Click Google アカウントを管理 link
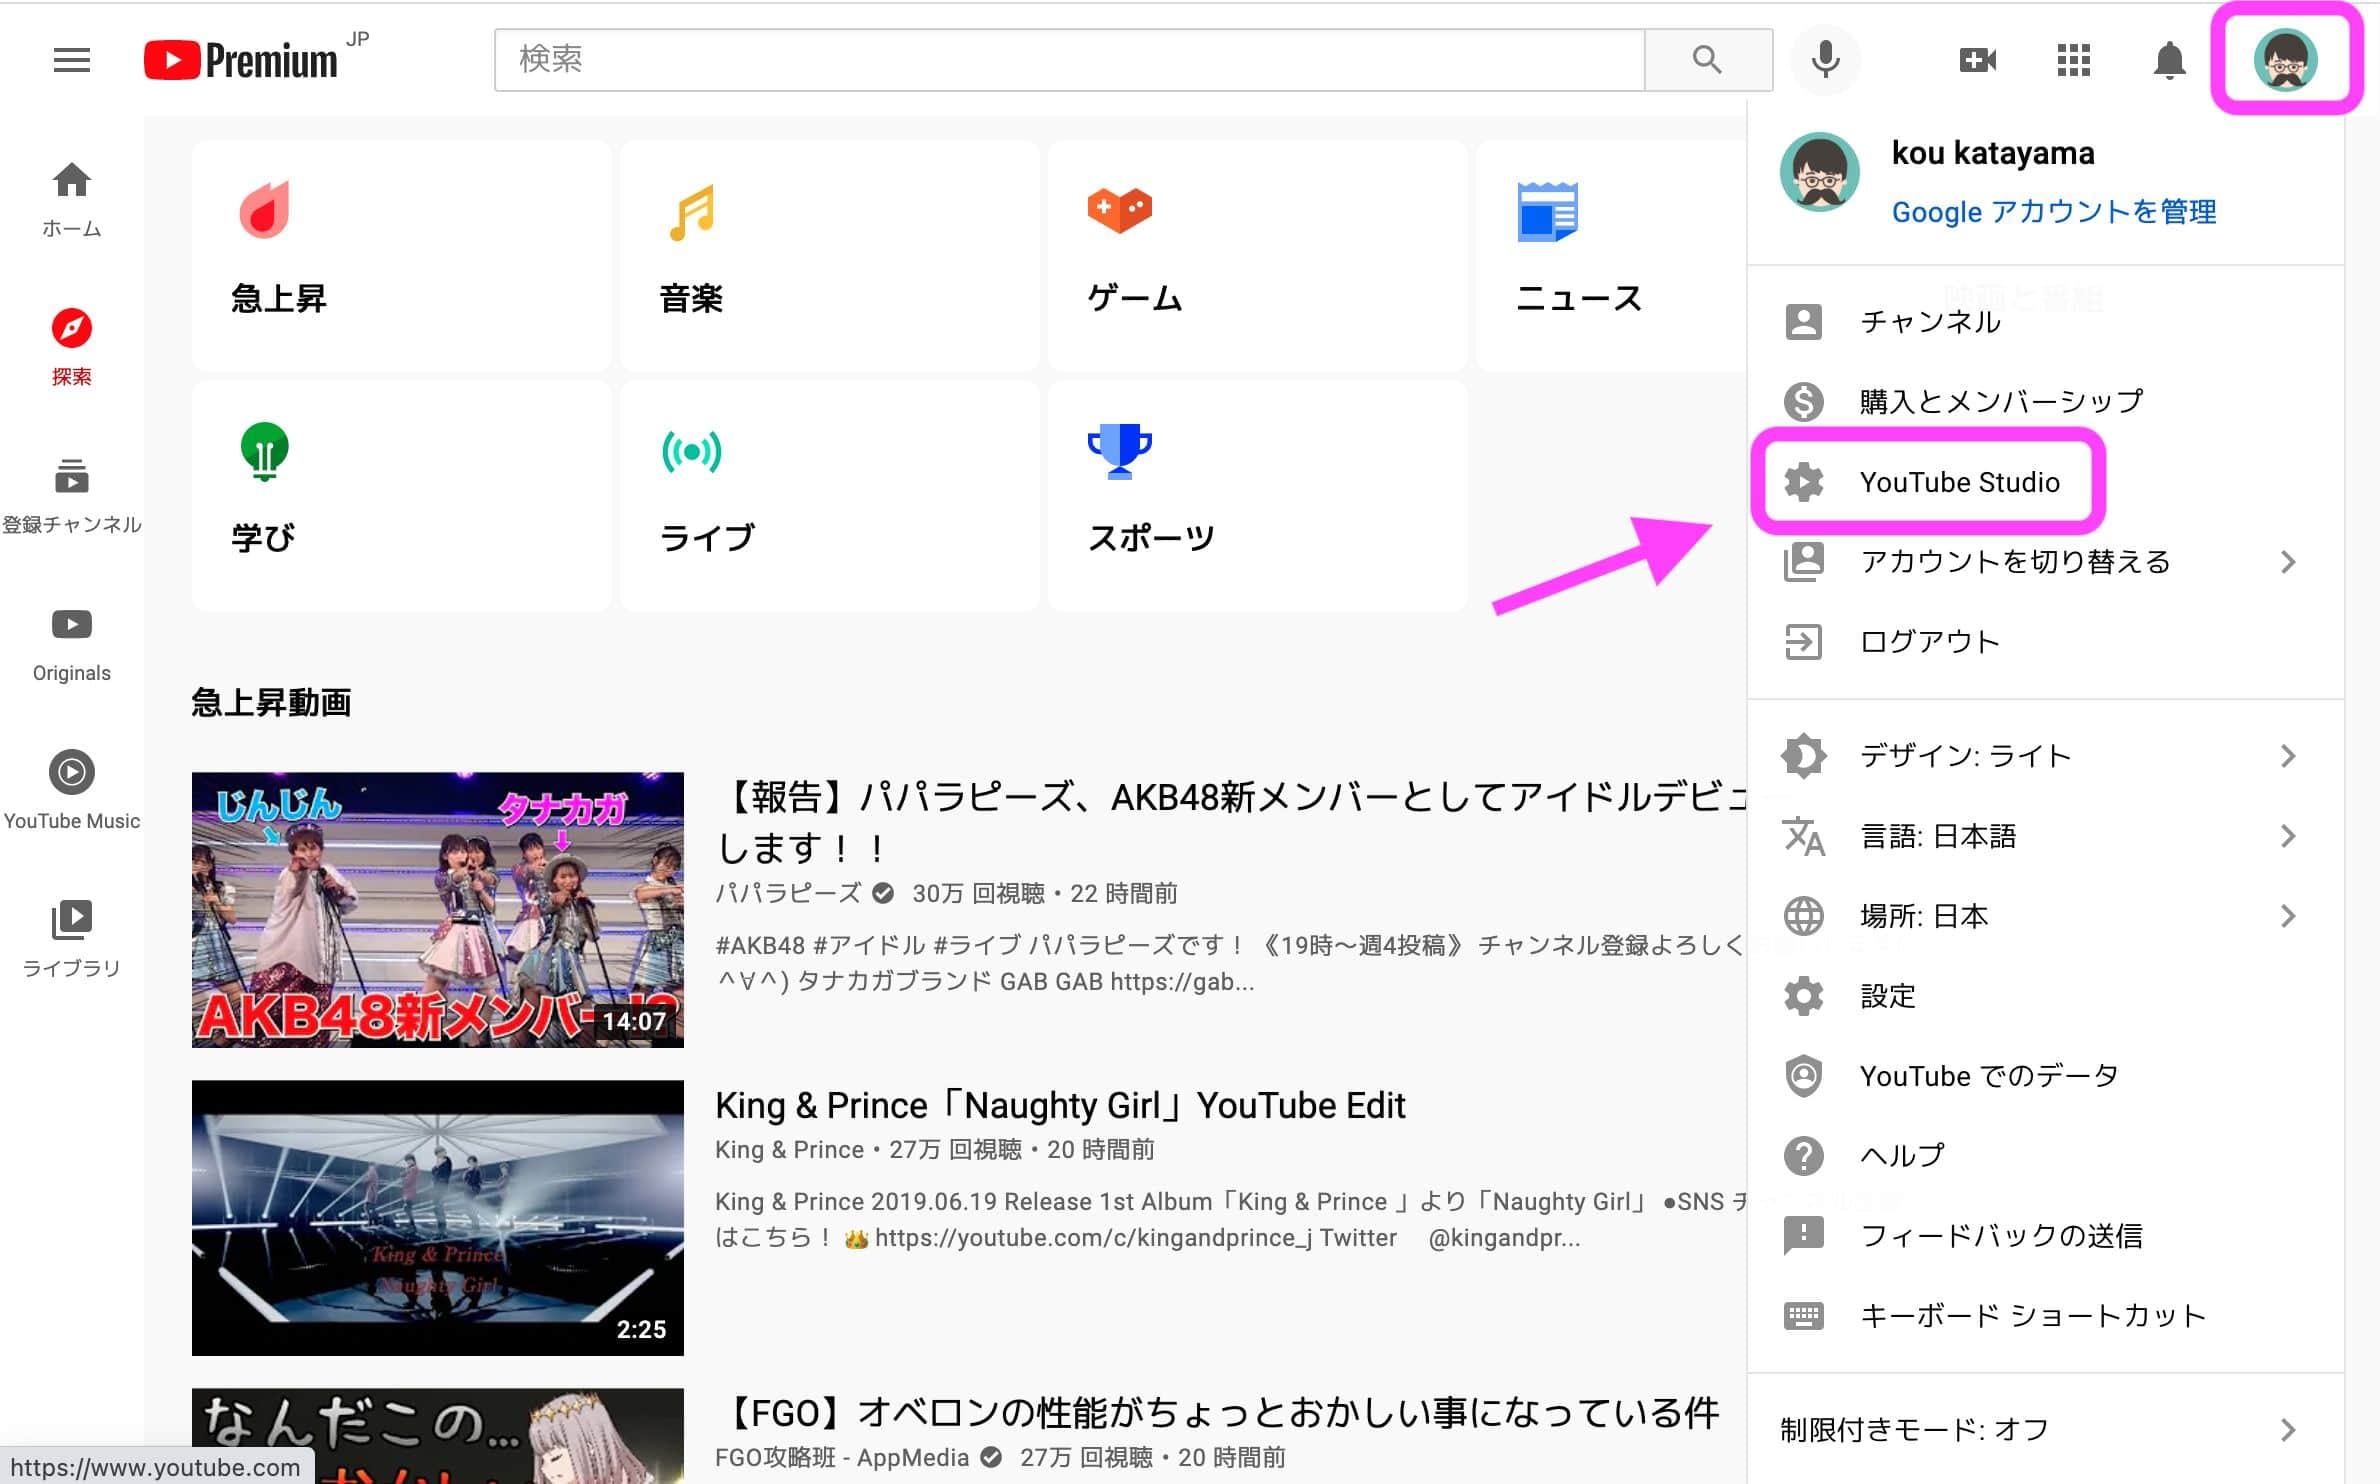 tap(2054, 212)
